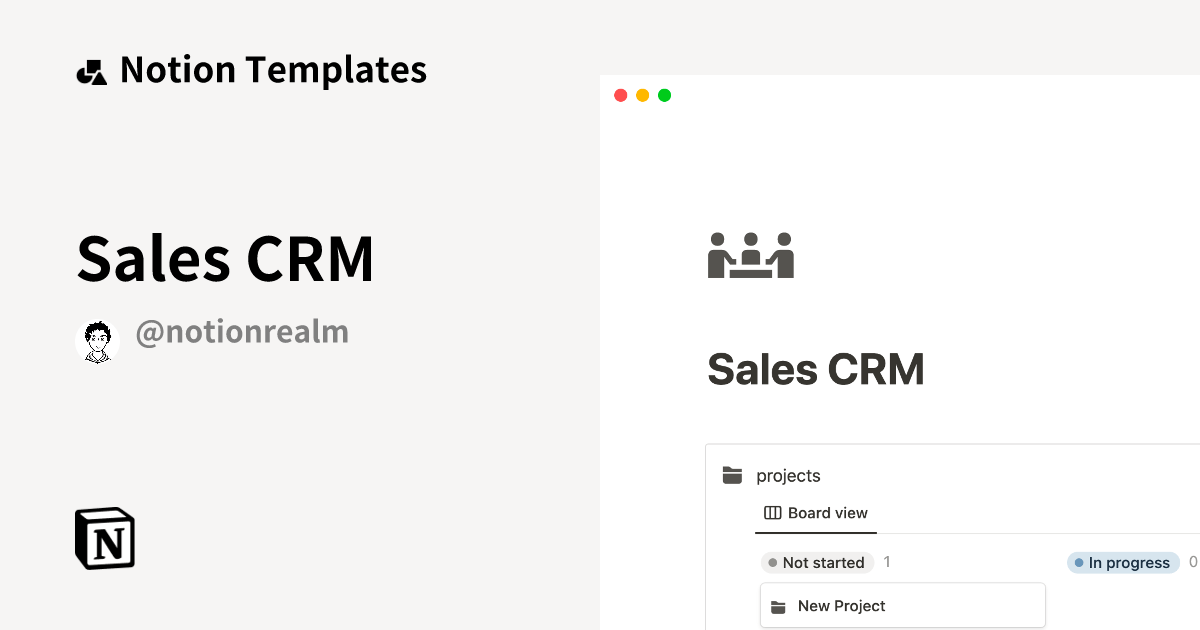Click the @notionrealm creator link
This screenshot has width=1200, height=630.
(x=242, y=332)
